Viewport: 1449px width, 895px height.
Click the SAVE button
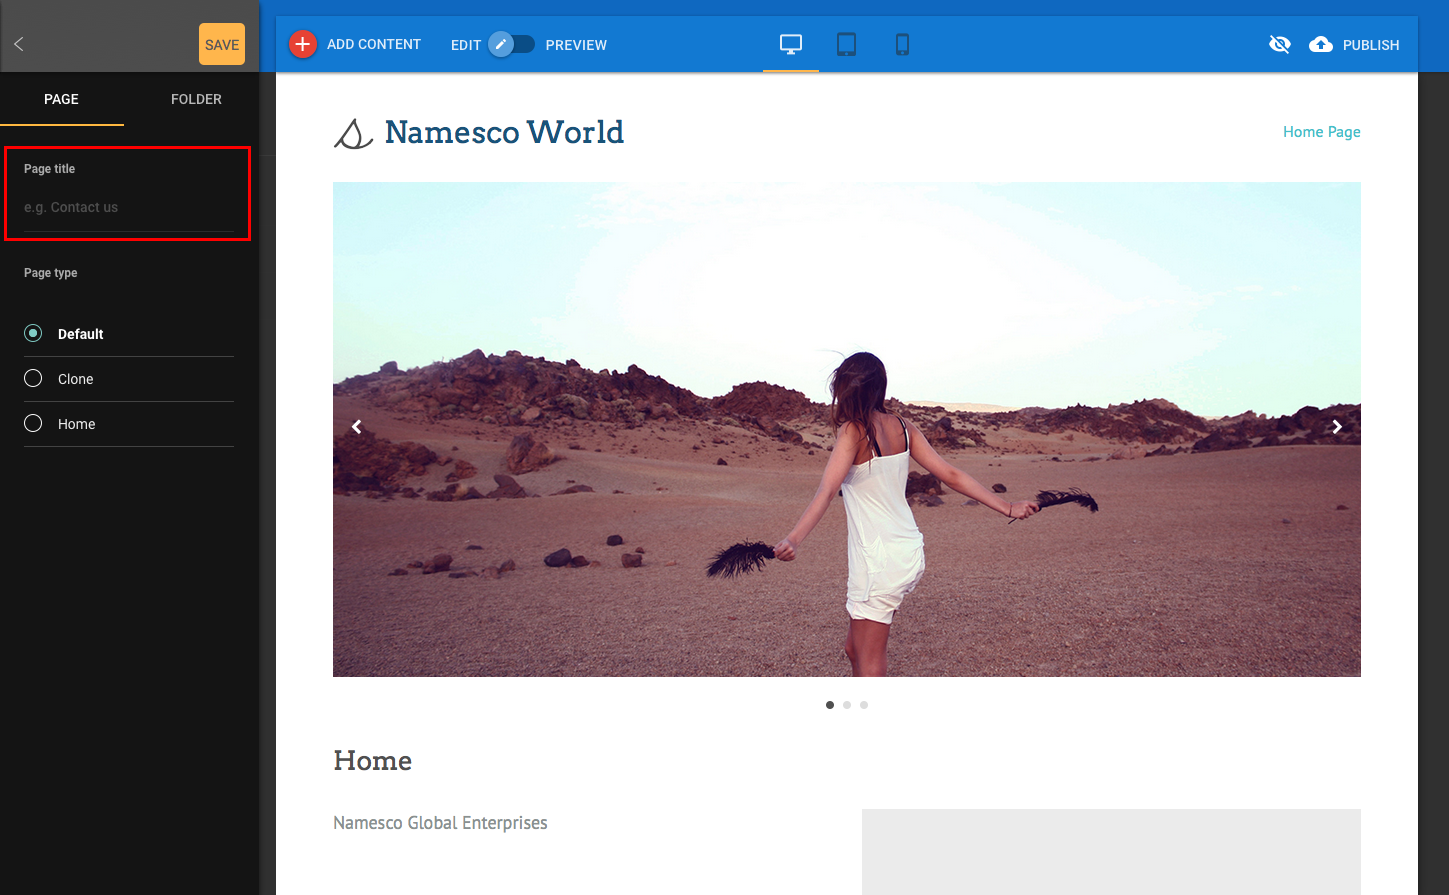point(222,44)
